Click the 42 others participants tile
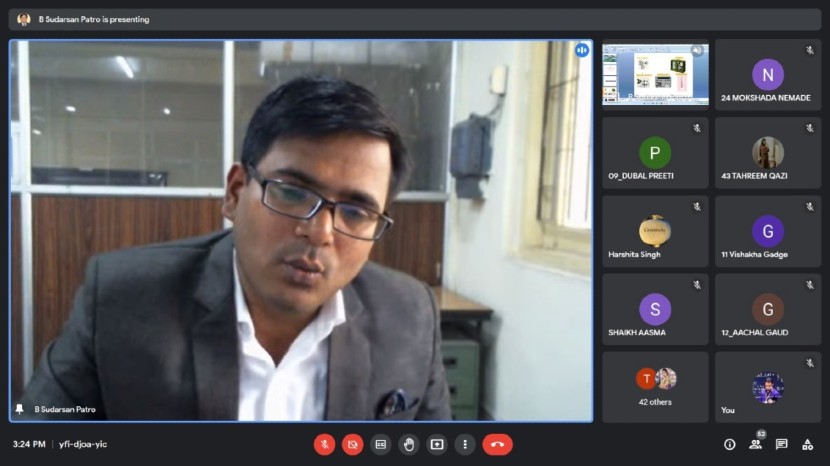Screen dimensions: 830x466 [x=655, y=386]
